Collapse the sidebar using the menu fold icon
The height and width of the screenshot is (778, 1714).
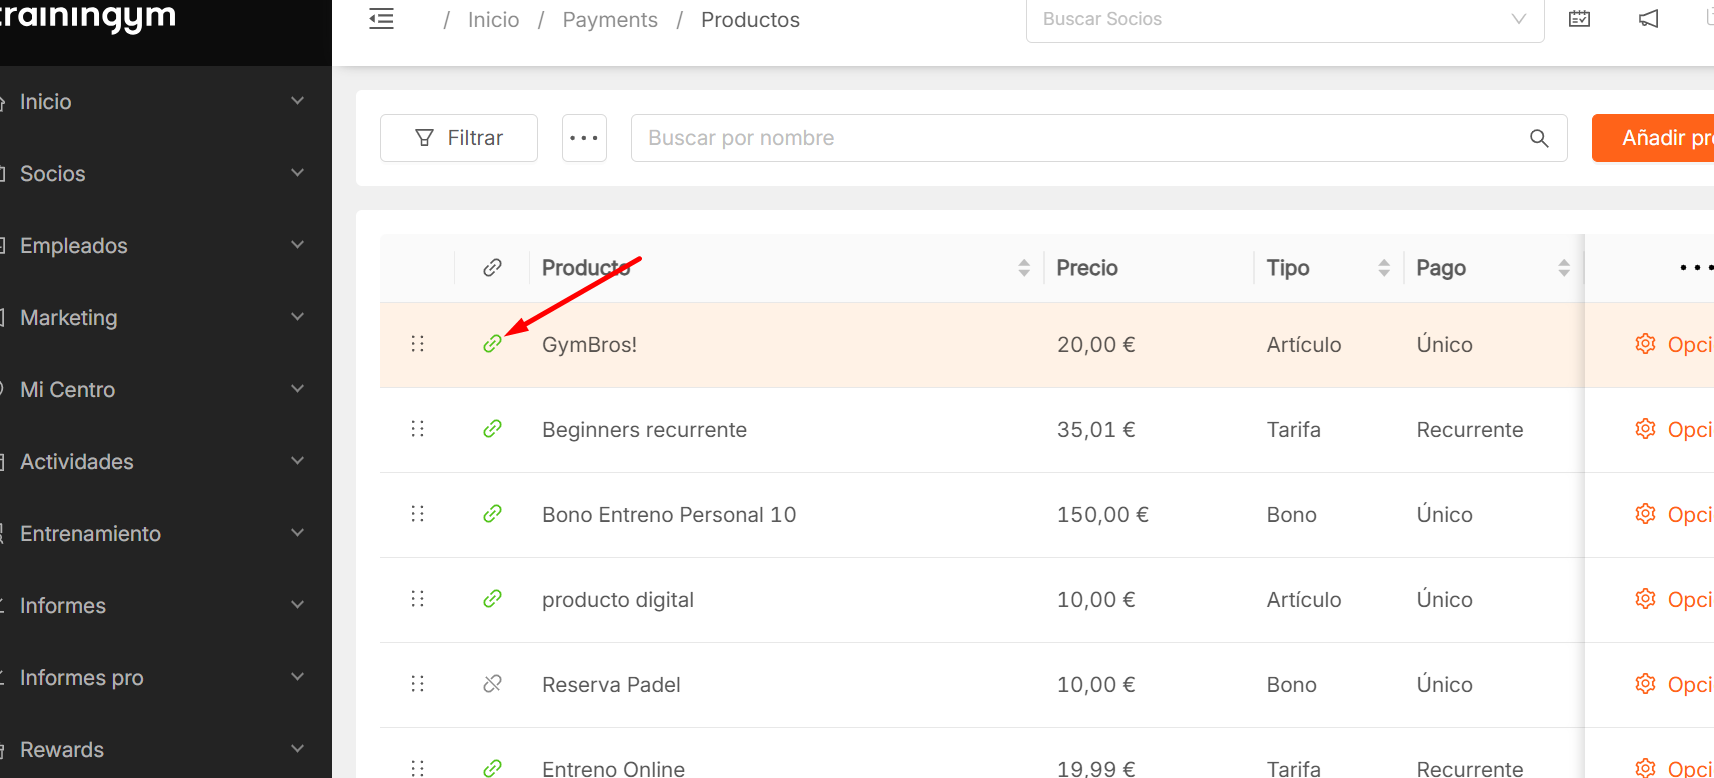pos(381,19)
